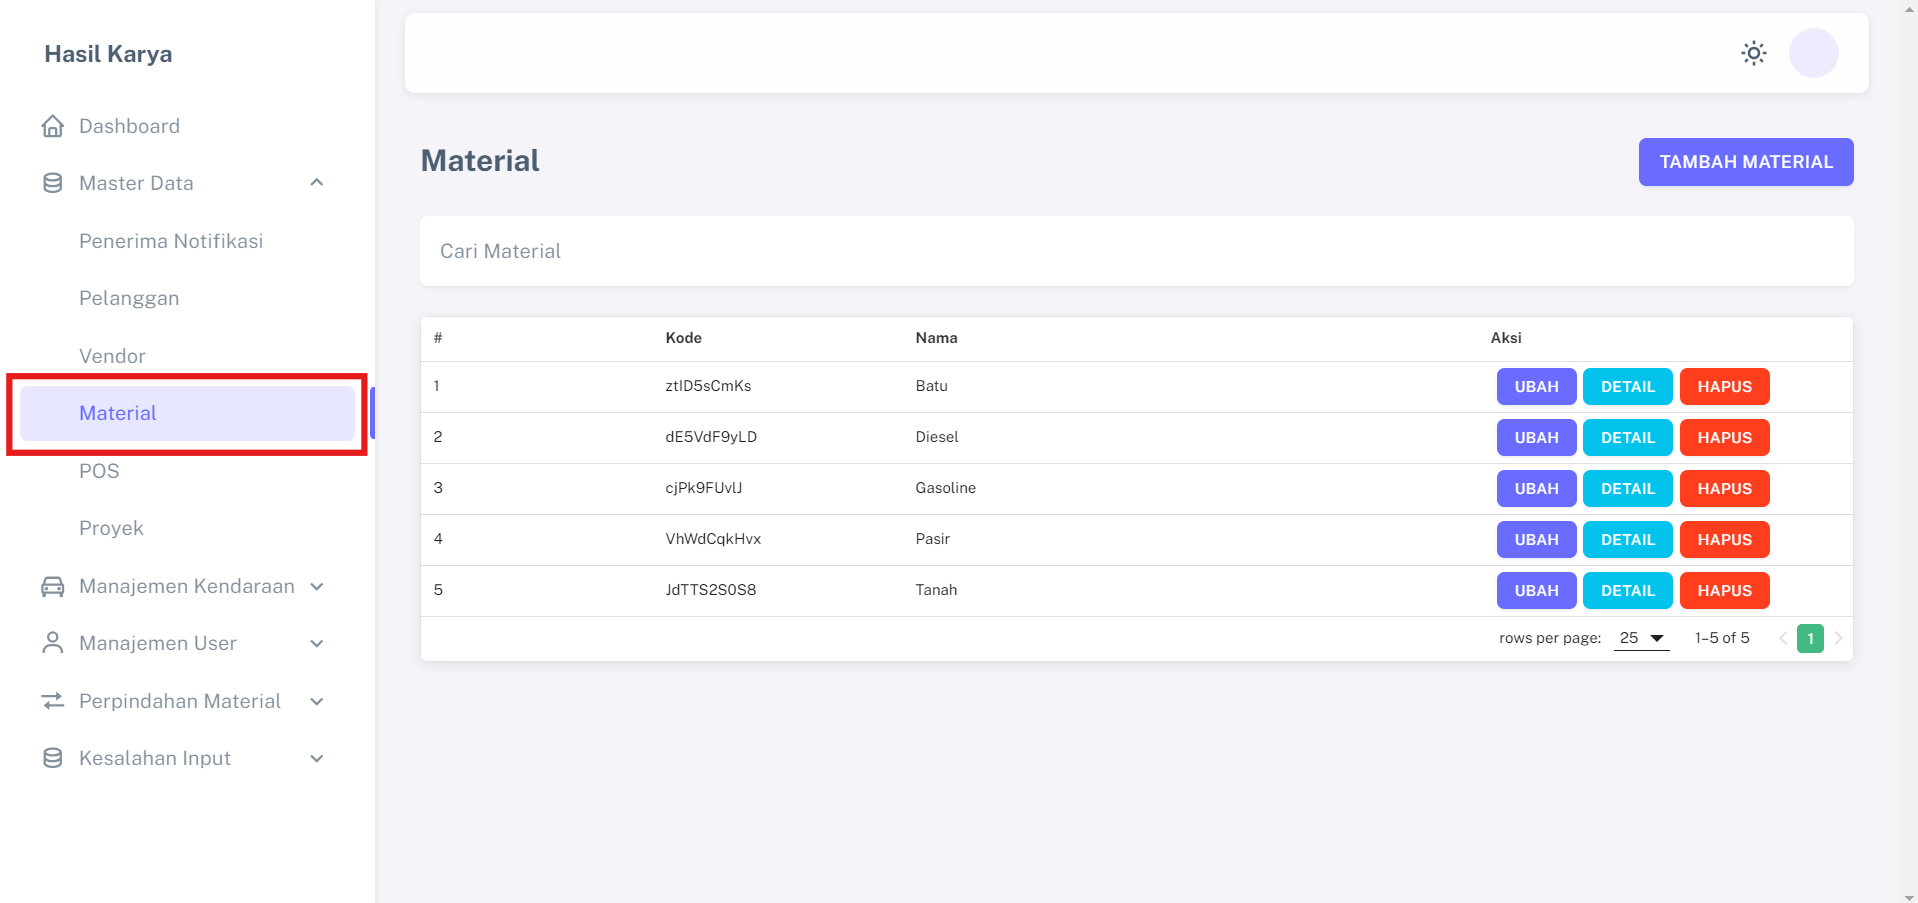The image size is (1918, 903).
Task: Click the Kesalahan Input database icon
Action: [x=53, y=758]
